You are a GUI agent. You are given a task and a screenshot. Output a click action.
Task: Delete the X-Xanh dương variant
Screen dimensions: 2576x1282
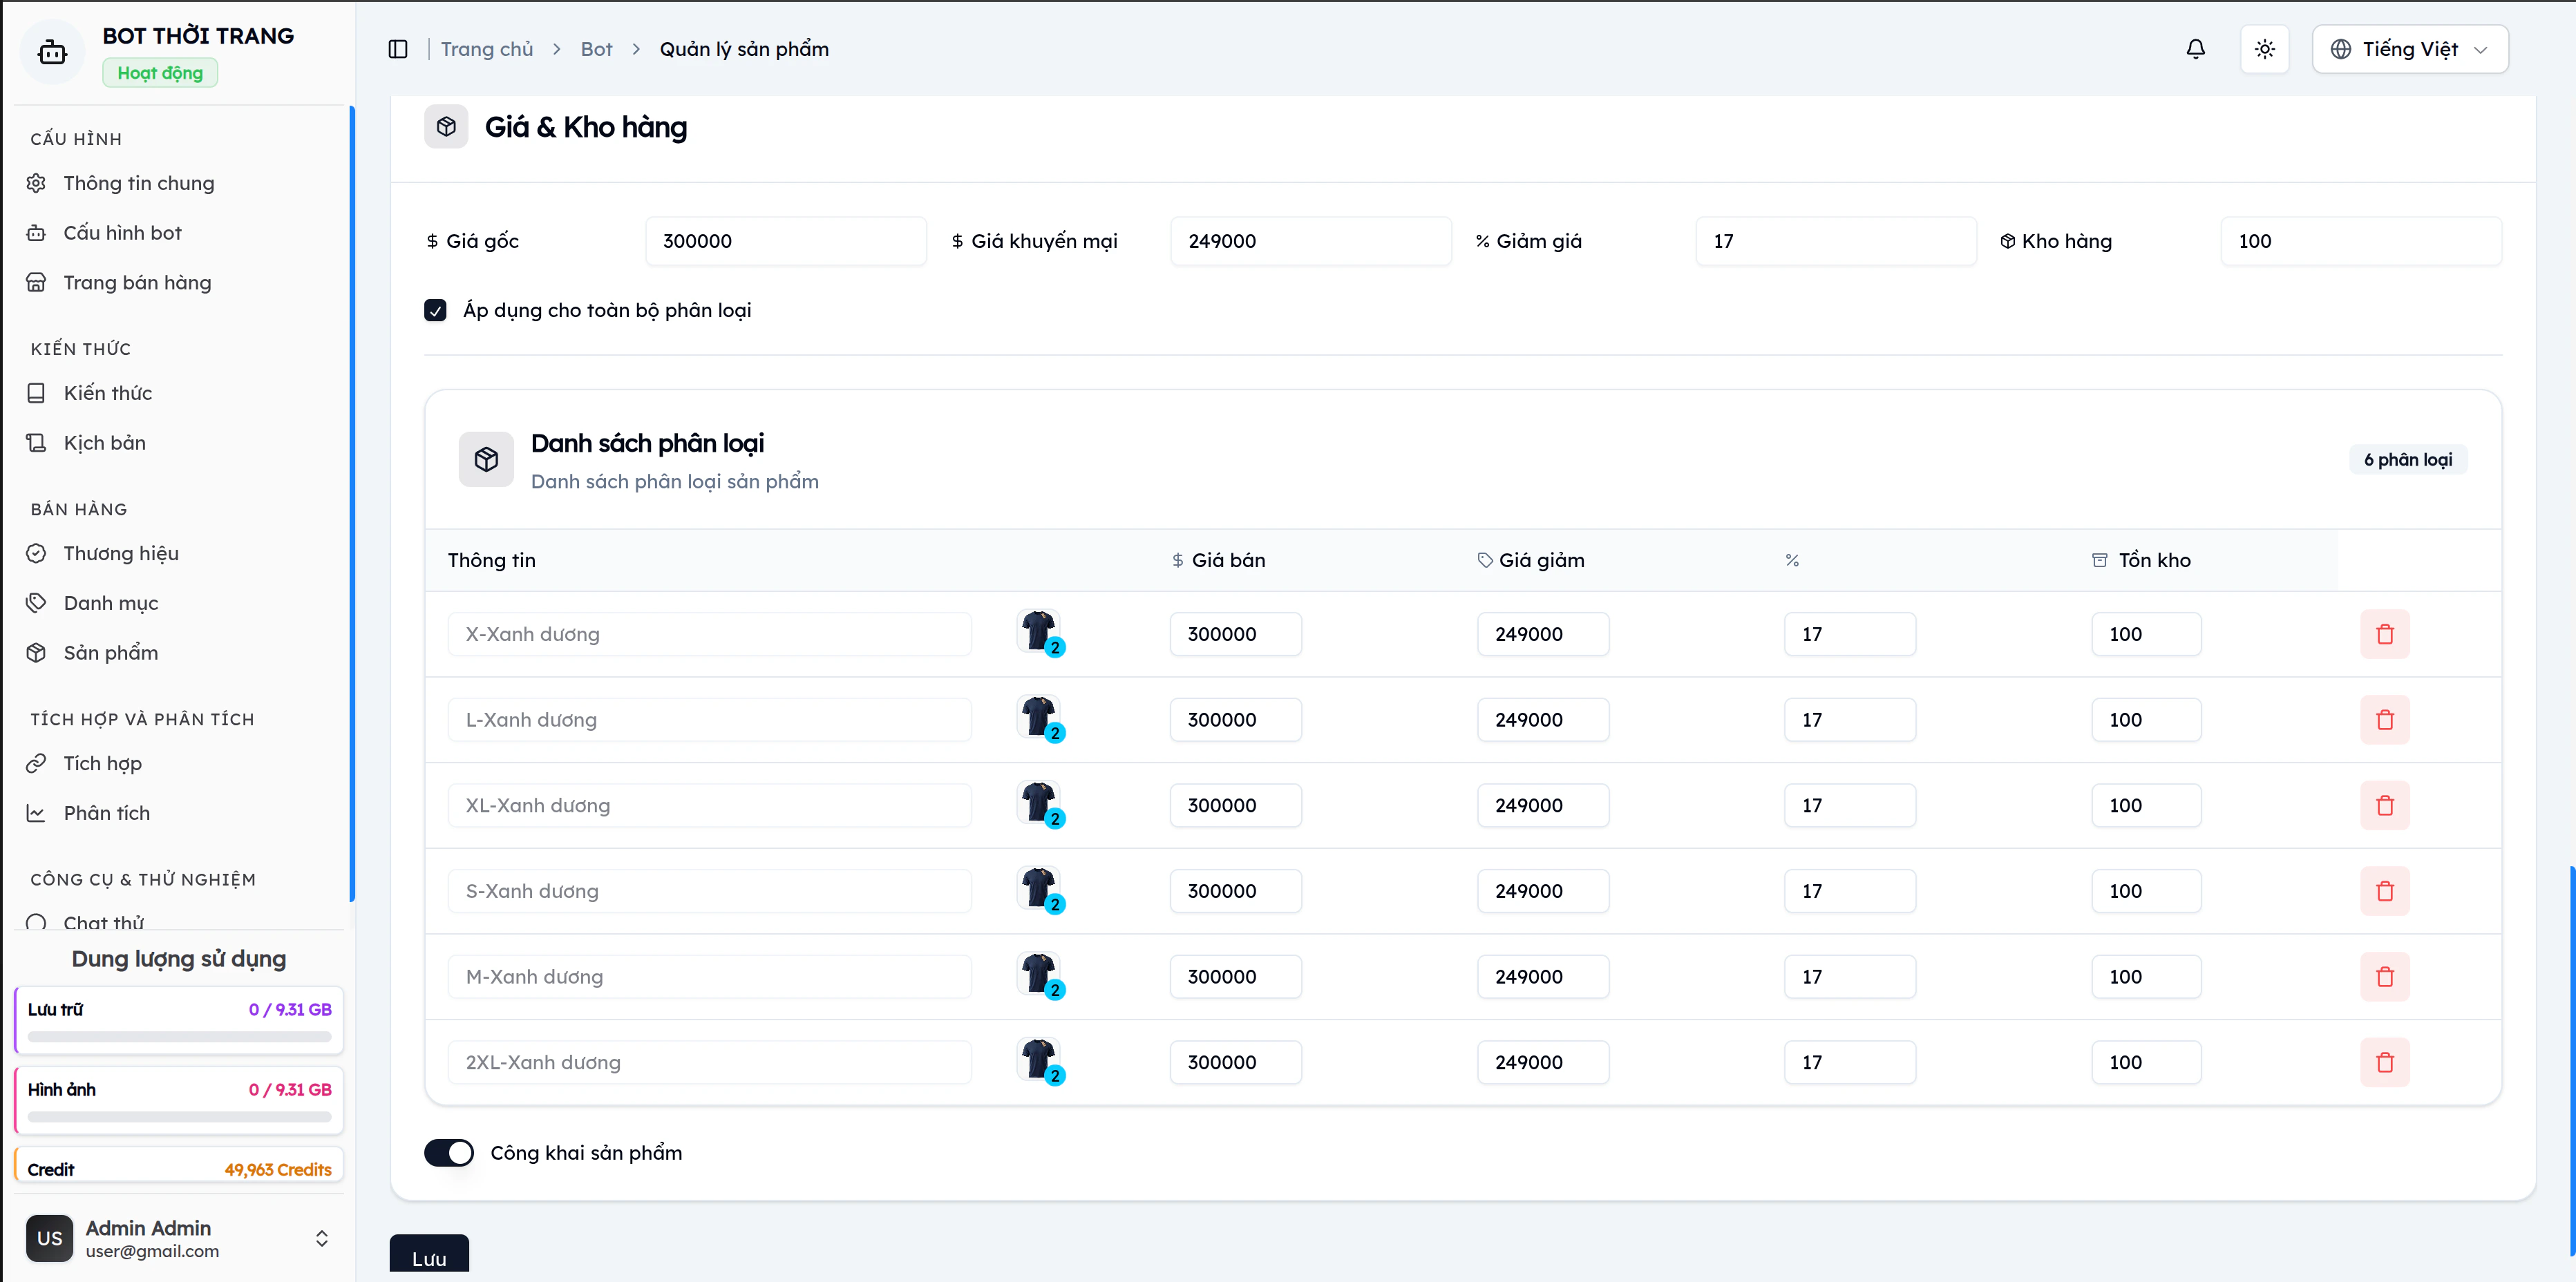tap(2385, 634)
